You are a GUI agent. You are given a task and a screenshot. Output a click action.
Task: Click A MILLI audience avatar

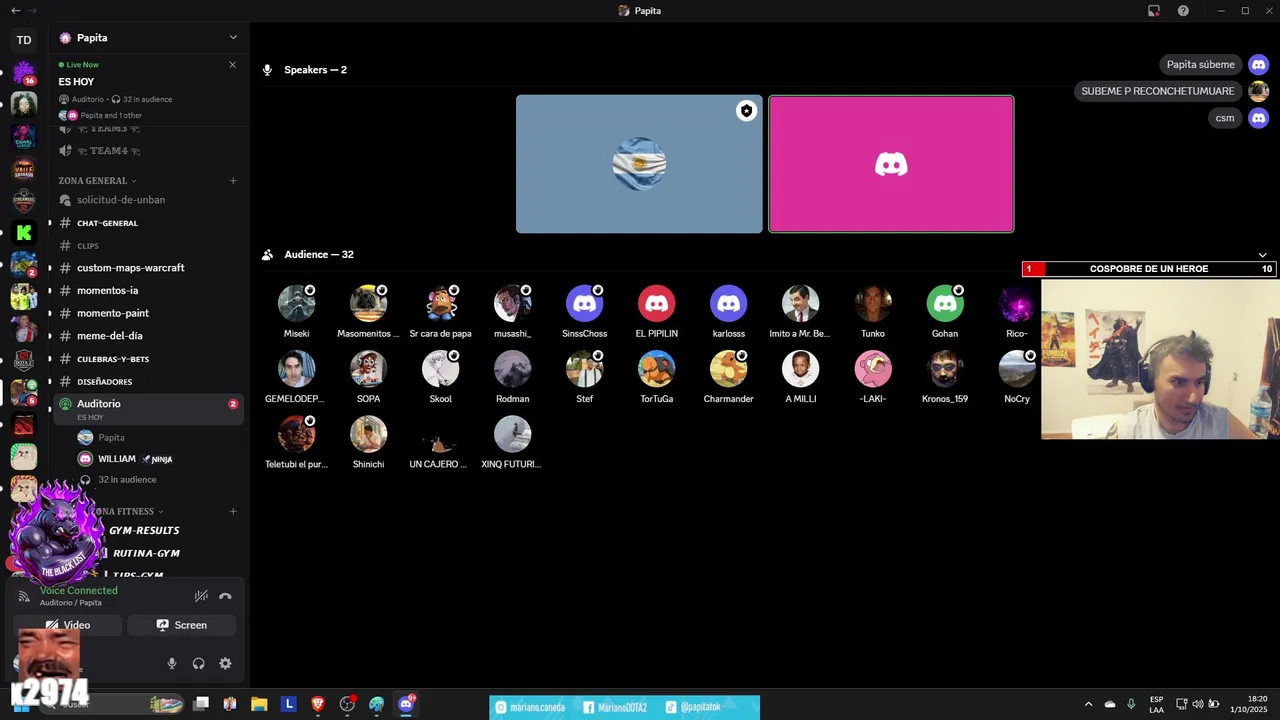click(800, 368)
